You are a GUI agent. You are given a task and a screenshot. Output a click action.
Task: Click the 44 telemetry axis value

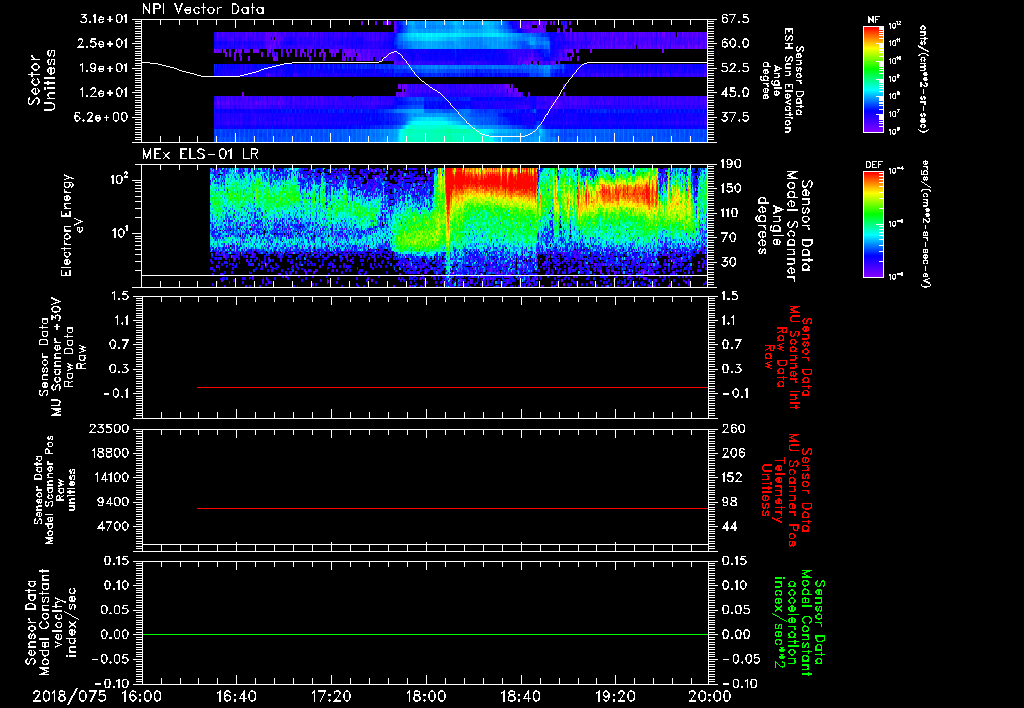pos(729,526)
